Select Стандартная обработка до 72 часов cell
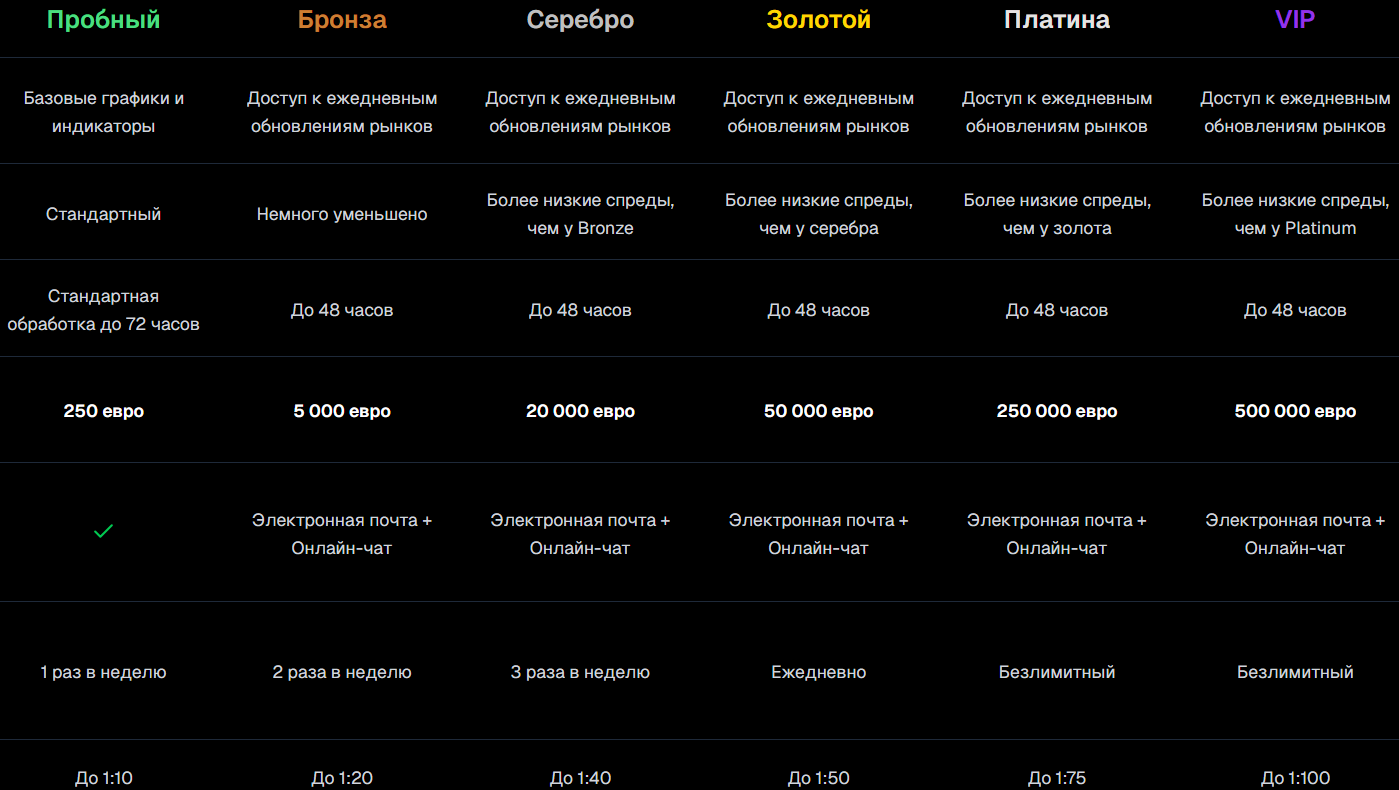 [103, 309]
